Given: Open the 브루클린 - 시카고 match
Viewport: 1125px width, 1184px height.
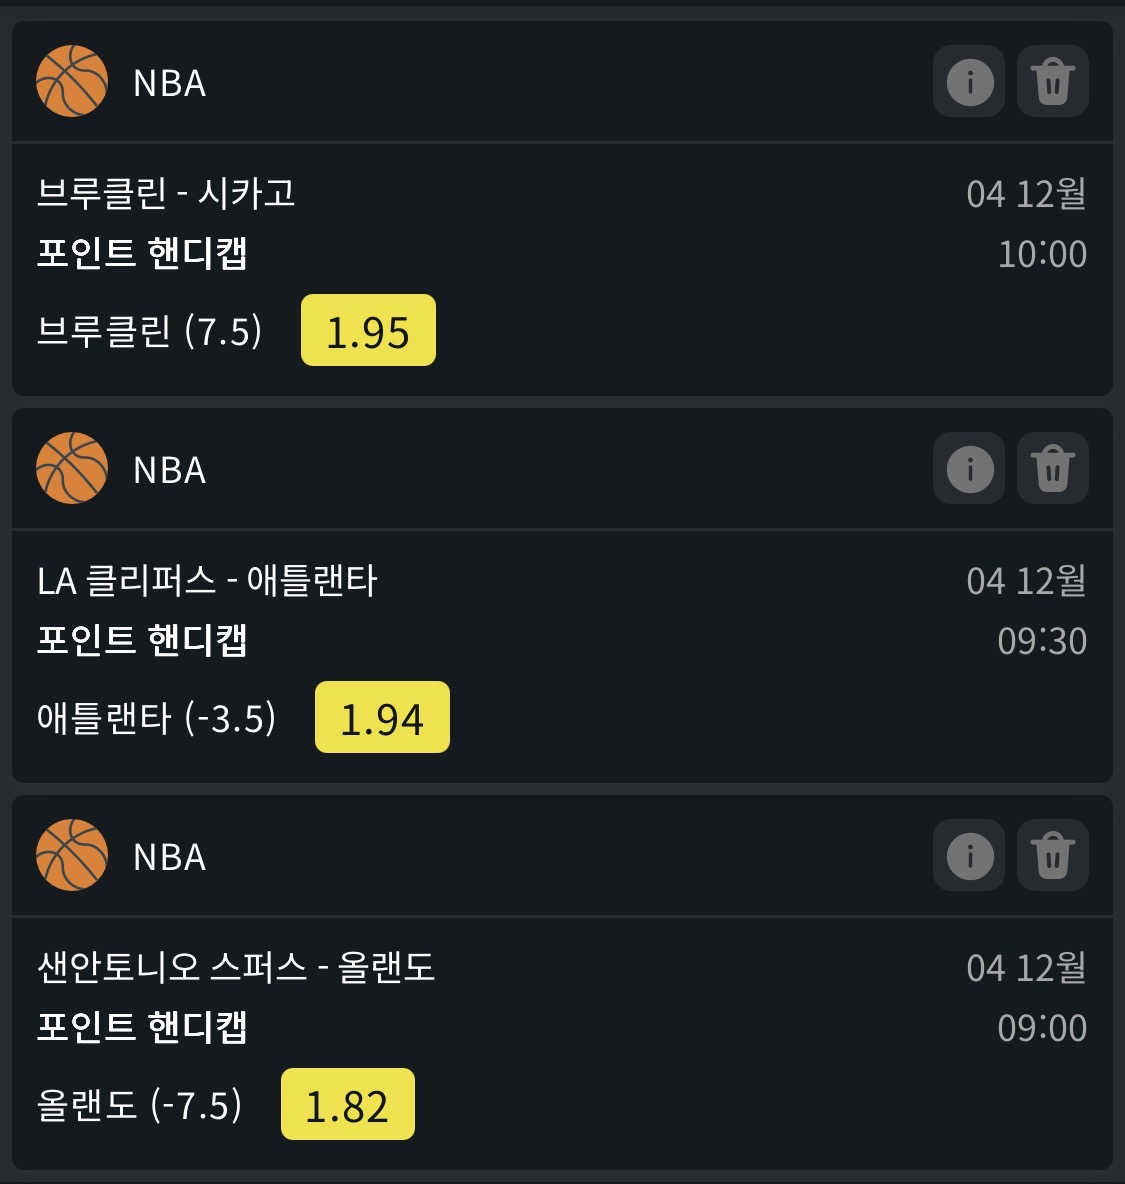Looking at the screenshot, I should point(166,192).
